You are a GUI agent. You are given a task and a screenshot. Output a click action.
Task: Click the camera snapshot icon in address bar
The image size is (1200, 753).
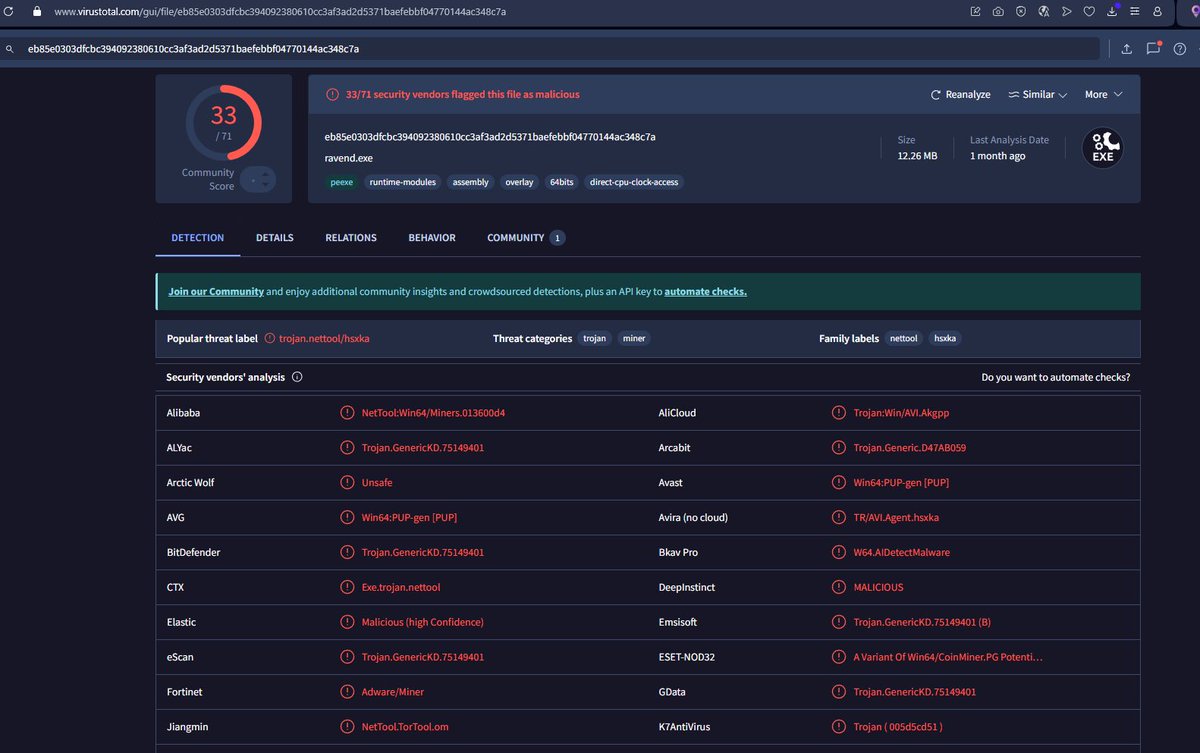pyautogui.click(x=998, y=11)
